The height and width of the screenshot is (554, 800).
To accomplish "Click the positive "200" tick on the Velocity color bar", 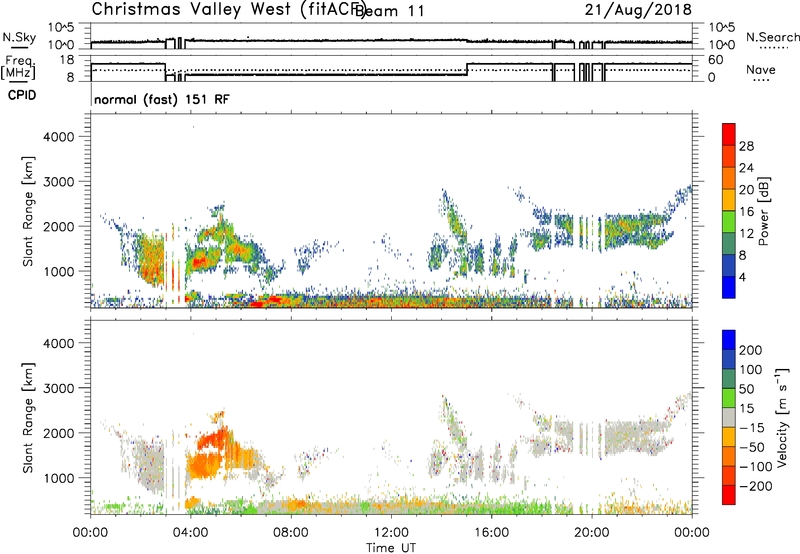I will (750, 350).
